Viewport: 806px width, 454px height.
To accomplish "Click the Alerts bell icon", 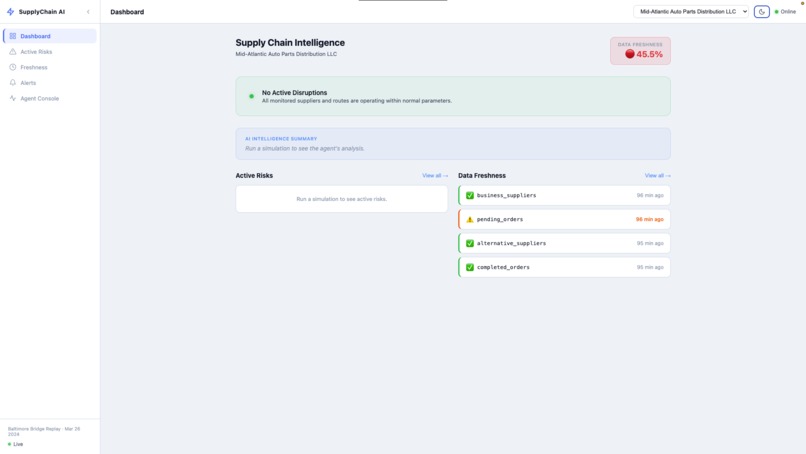I will tap(13, 83).
